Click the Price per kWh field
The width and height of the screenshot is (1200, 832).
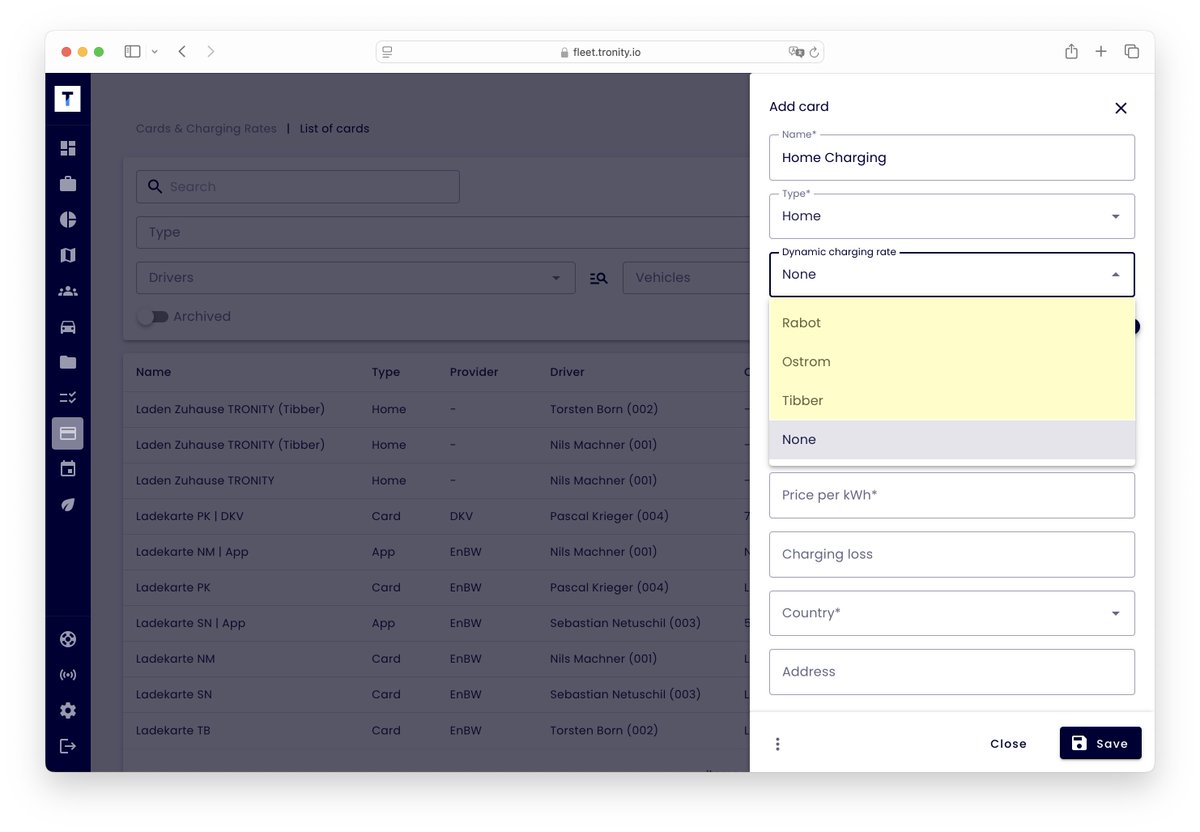click(952, 495)
